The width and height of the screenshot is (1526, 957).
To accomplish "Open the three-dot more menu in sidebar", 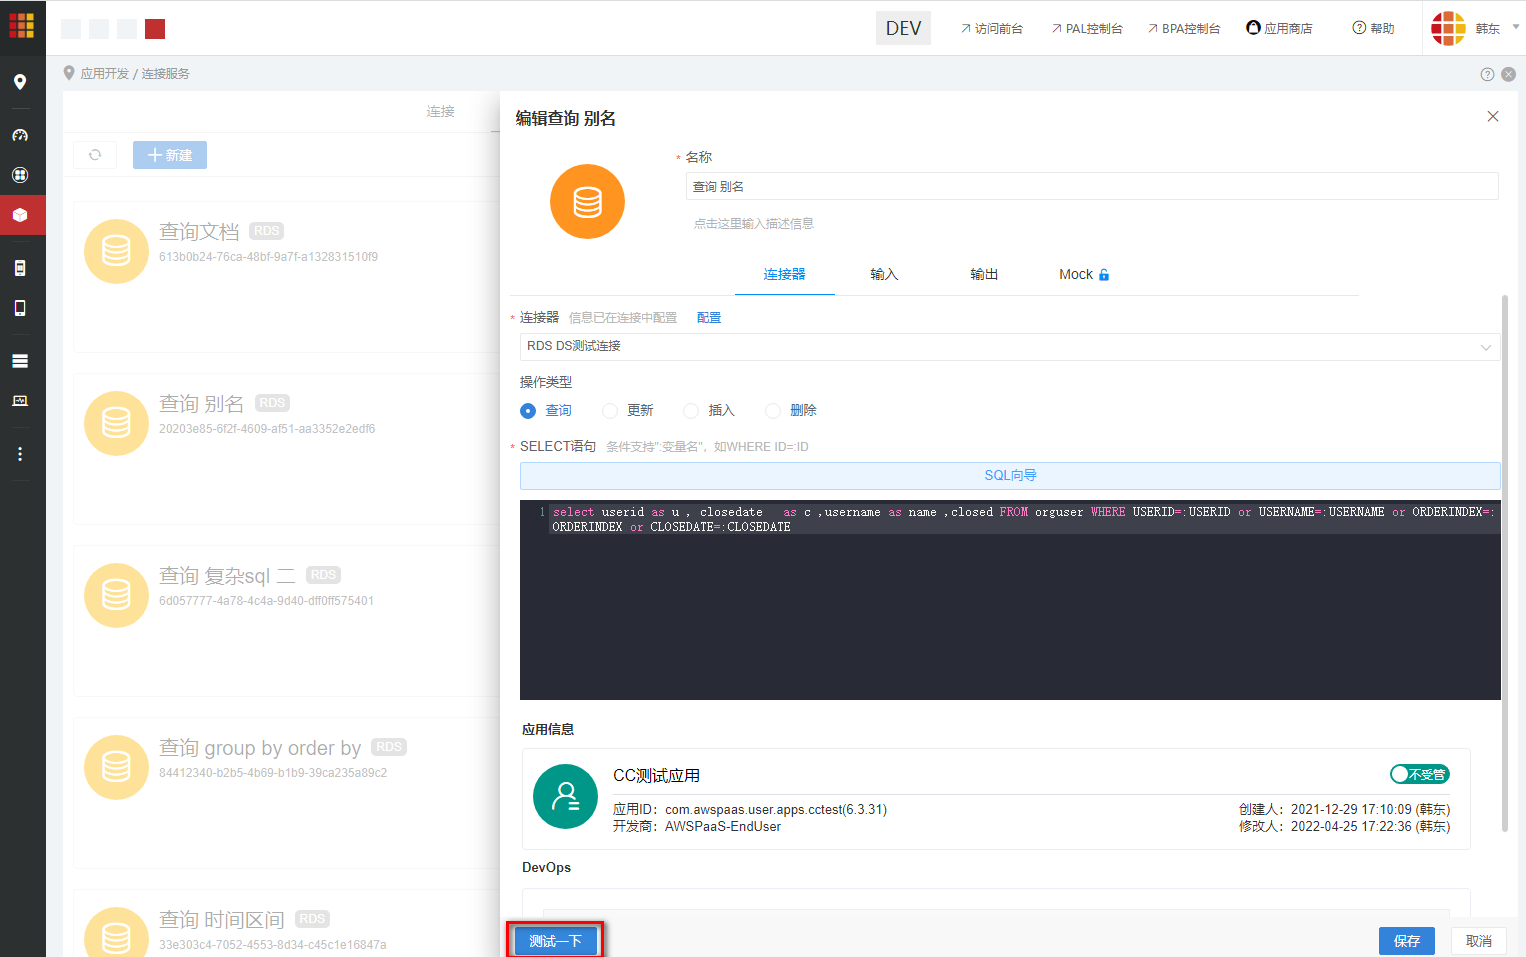I will [22, 453].
